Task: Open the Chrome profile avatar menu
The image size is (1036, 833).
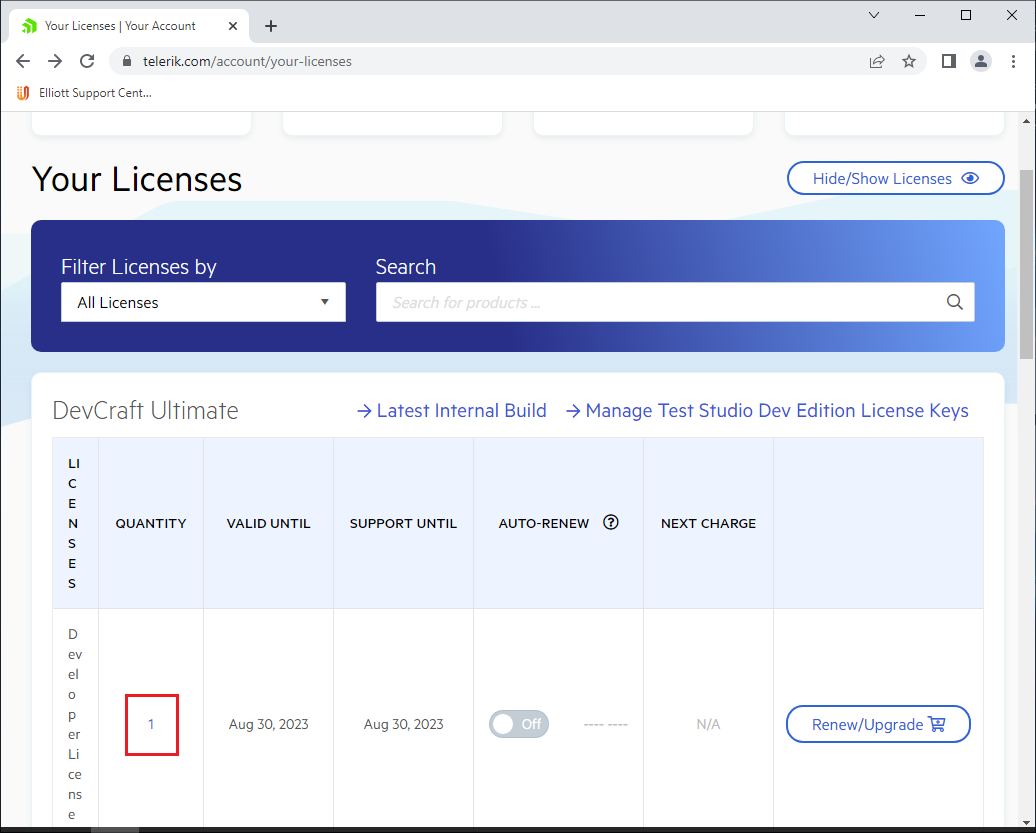Action: coord(981,61)
